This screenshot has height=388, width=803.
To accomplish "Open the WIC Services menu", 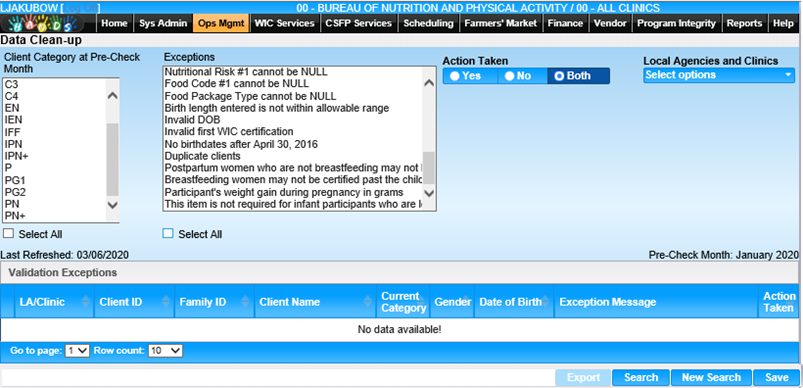I will (285, 24).
